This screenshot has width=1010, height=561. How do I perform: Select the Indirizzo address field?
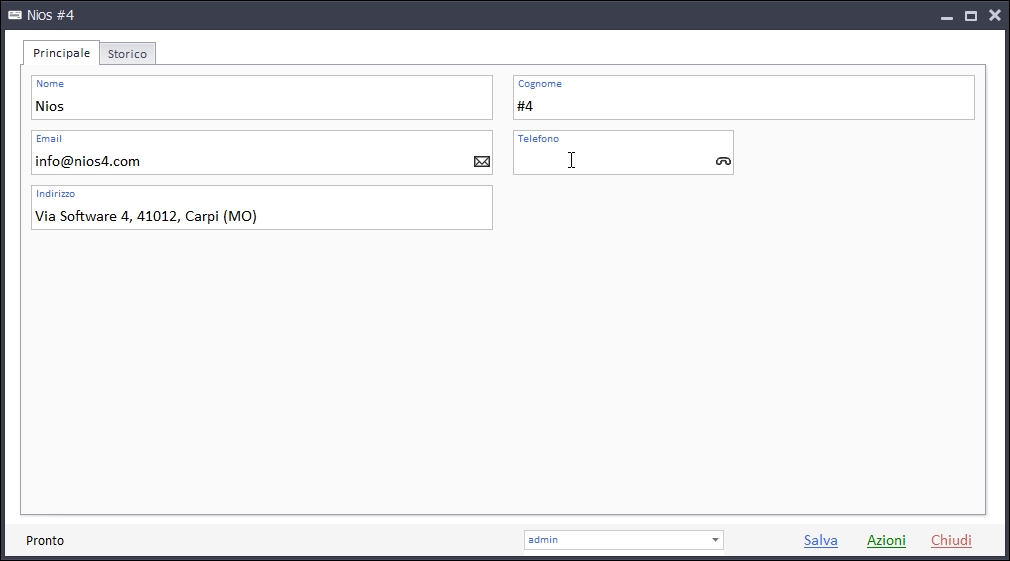[x=260, y=216]
